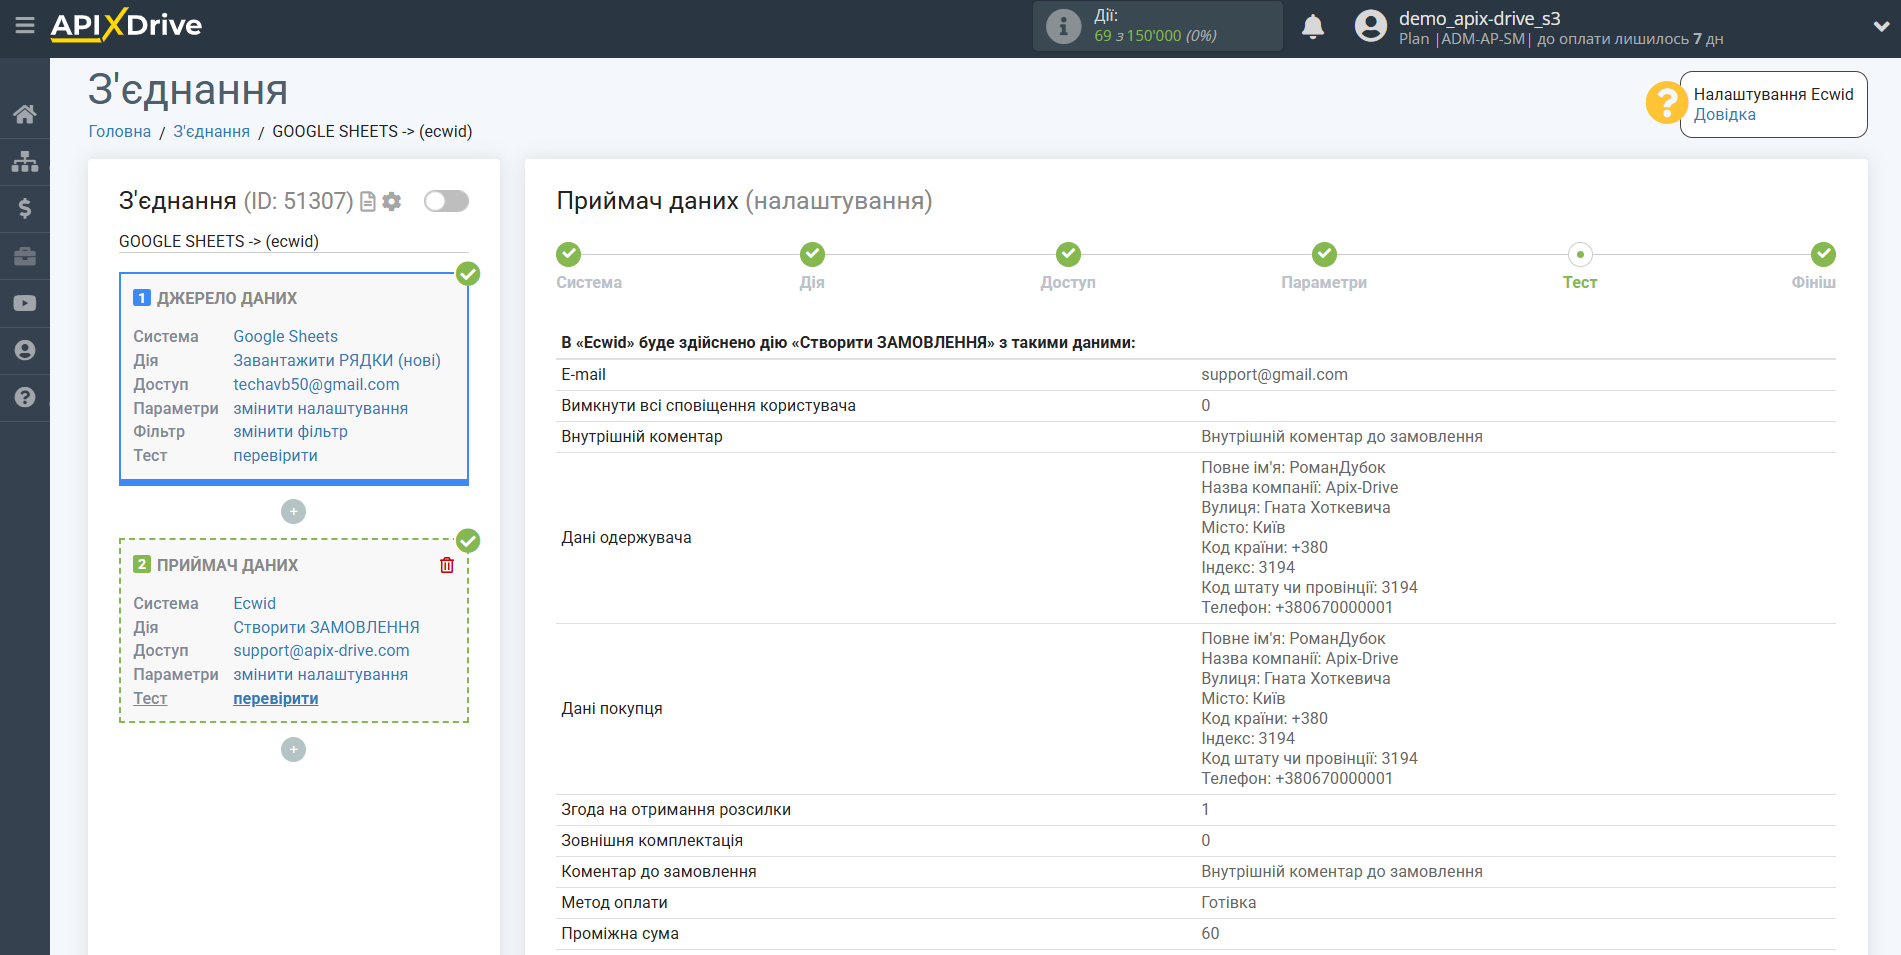Viewport: 1901px width, 955px height.
Task: Go to Фініш step
Action: click(1823, 254)
